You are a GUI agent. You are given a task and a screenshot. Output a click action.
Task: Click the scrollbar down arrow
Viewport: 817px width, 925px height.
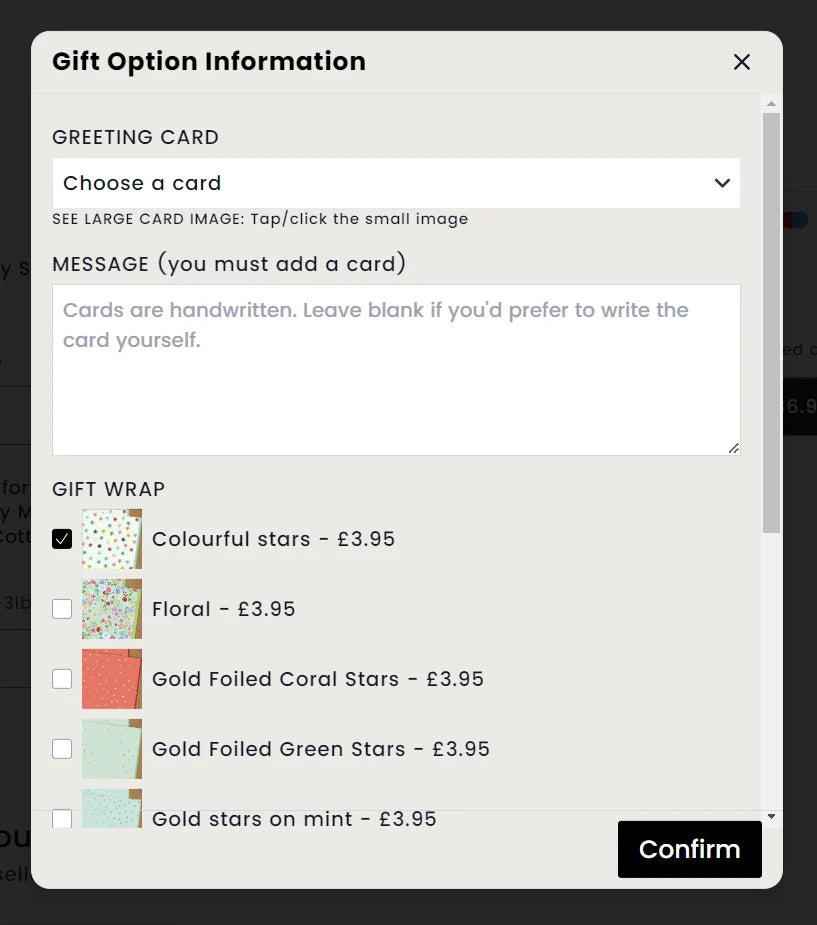coord(771,816)
